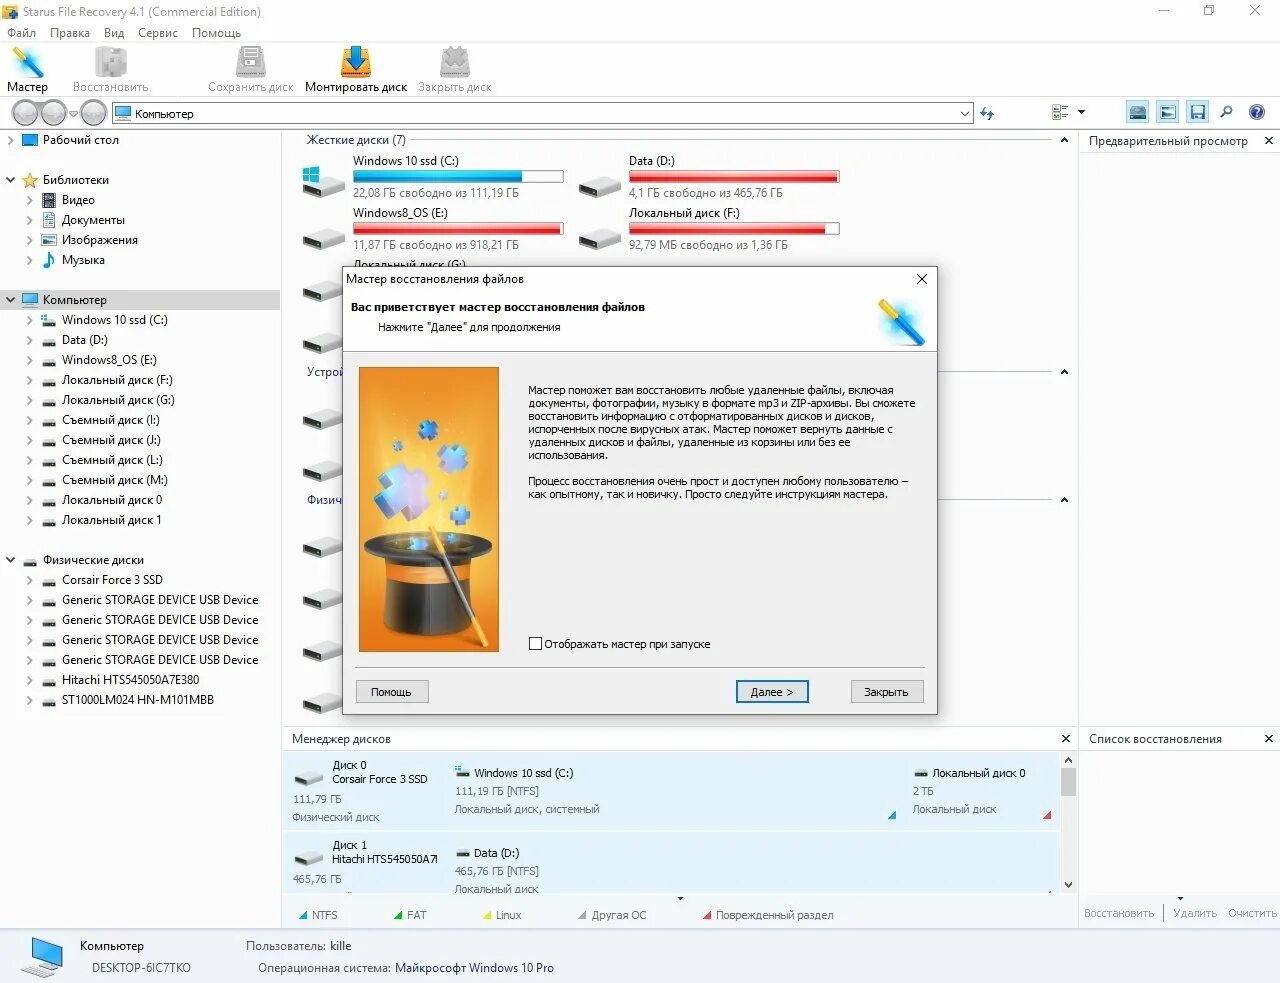Expand Рабочий стол tree node
The height and width of the screenshot is (983, 1280).
click(x=11, y=140)
